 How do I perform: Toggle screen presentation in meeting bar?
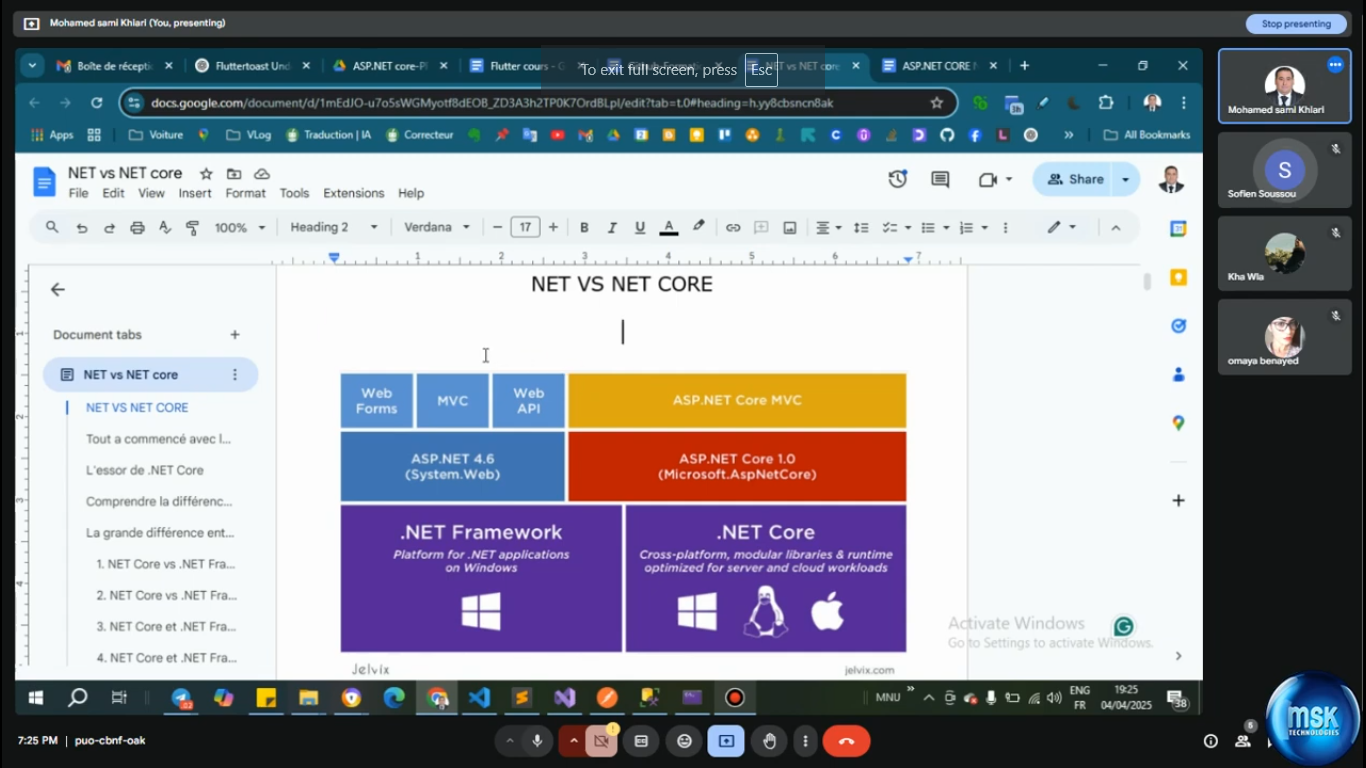(726, 741)
